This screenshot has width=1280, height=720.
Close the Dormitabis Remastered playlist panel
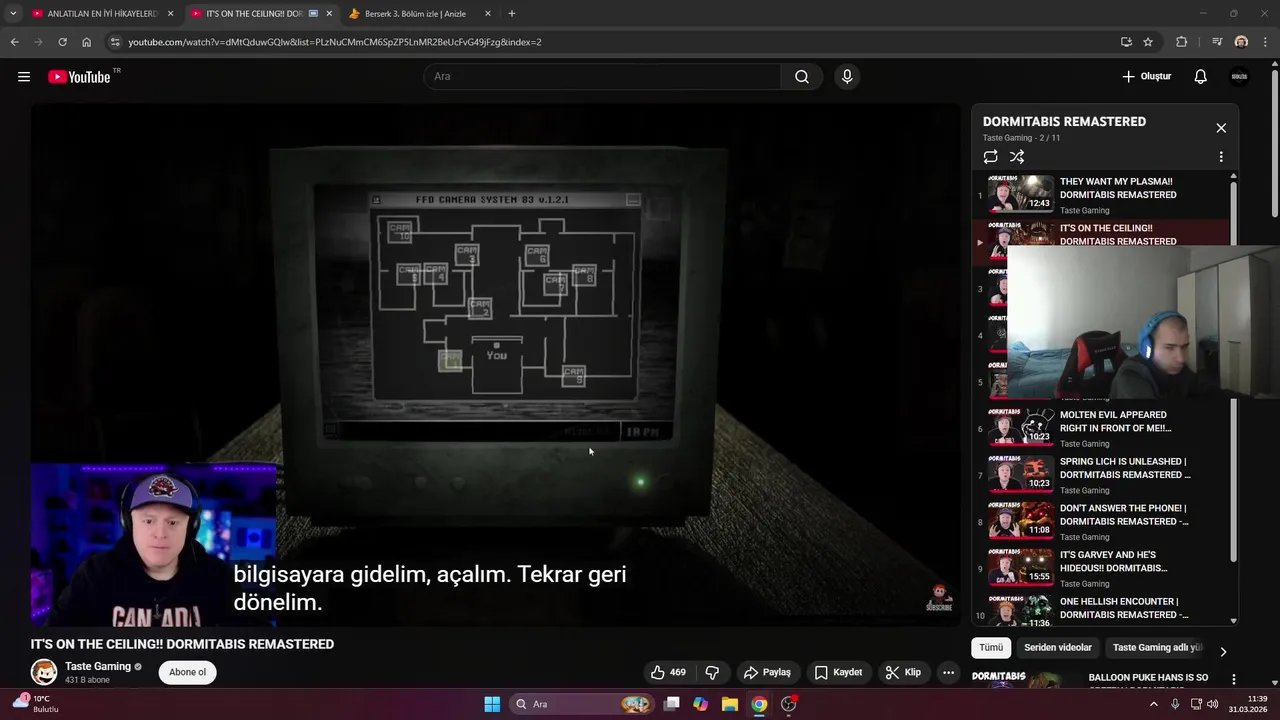point(1221,128)
